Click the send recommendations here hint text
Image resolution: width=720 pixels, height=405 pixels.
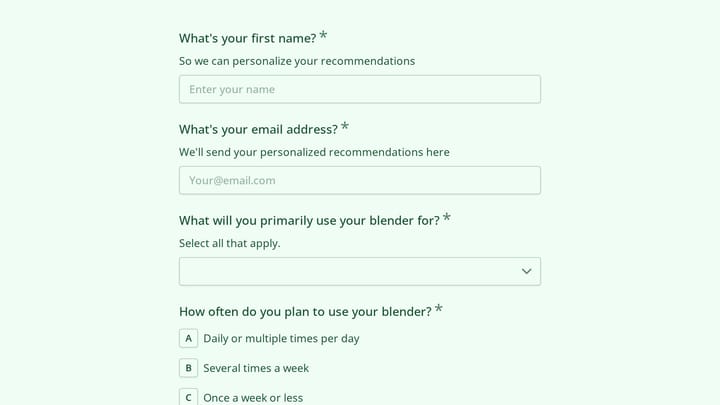coord(314,152)
